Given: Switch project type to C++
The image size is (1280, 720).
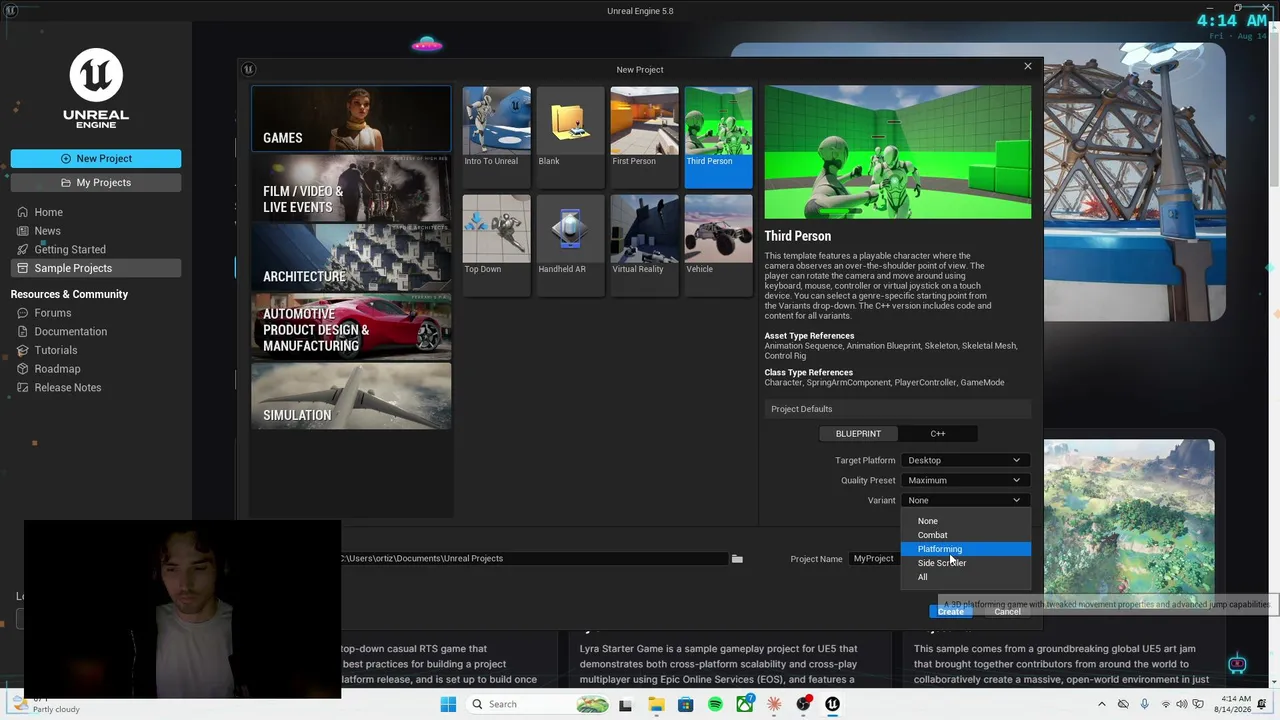Looking at the screenshot, I should [937, 434].
